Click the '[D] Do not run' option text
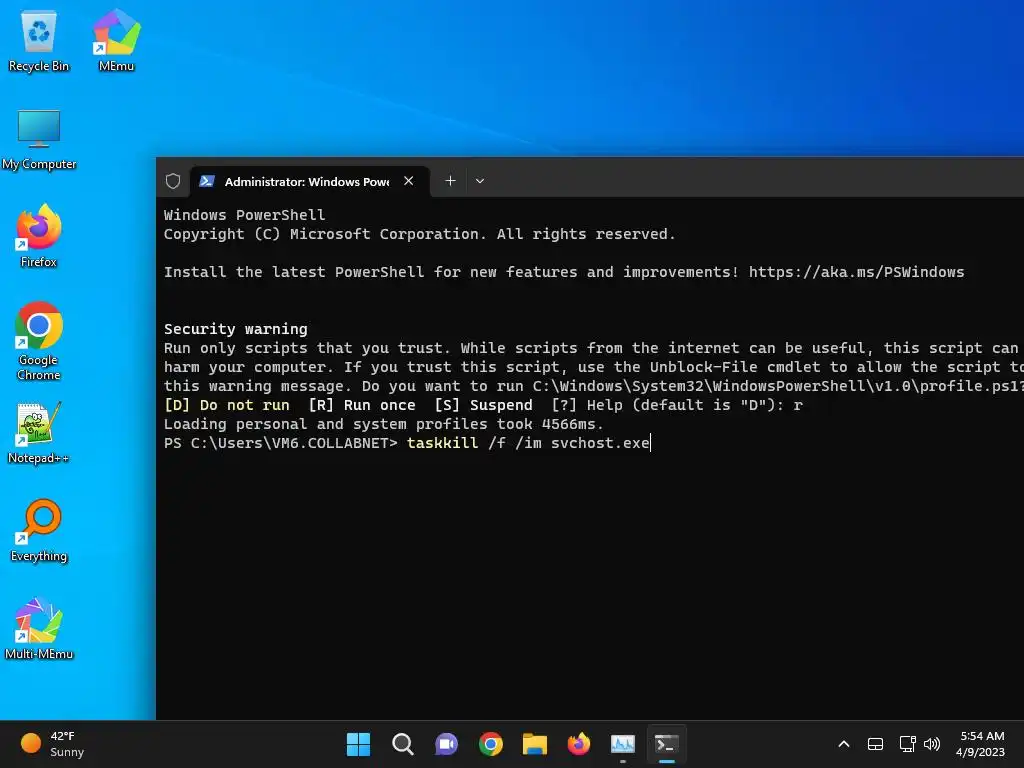The height and width of the screenshot is (768, 1024). 227,406
